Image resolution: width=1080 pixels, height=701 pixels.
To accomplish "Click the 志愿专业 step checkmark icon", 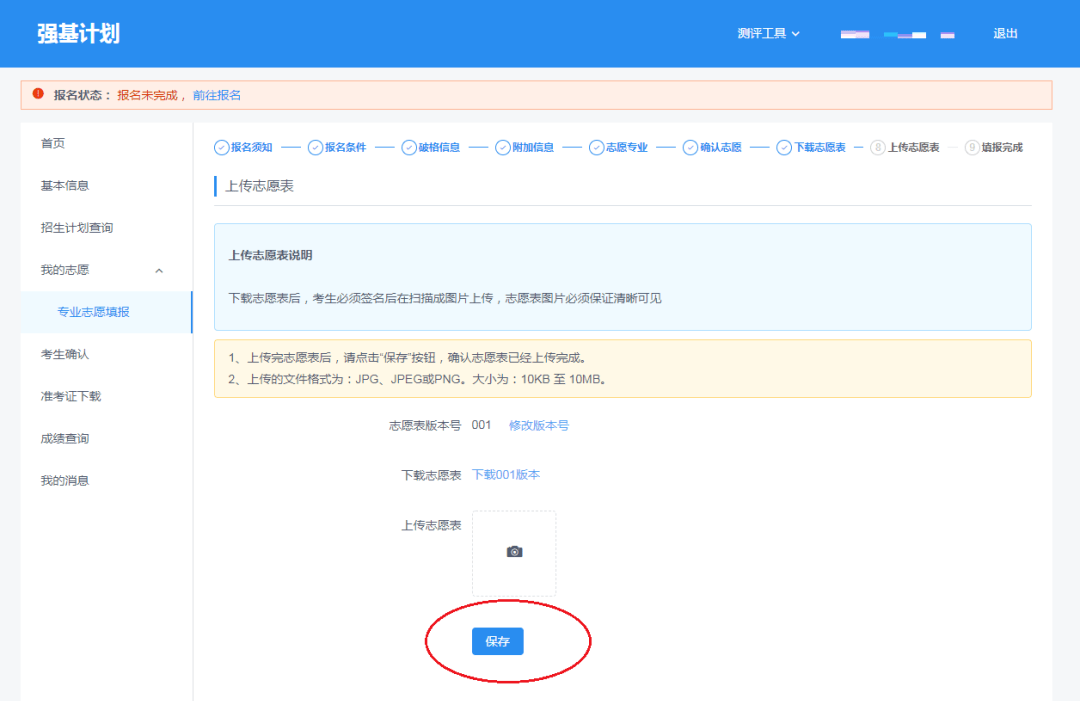I will click(x=597, y=147).
